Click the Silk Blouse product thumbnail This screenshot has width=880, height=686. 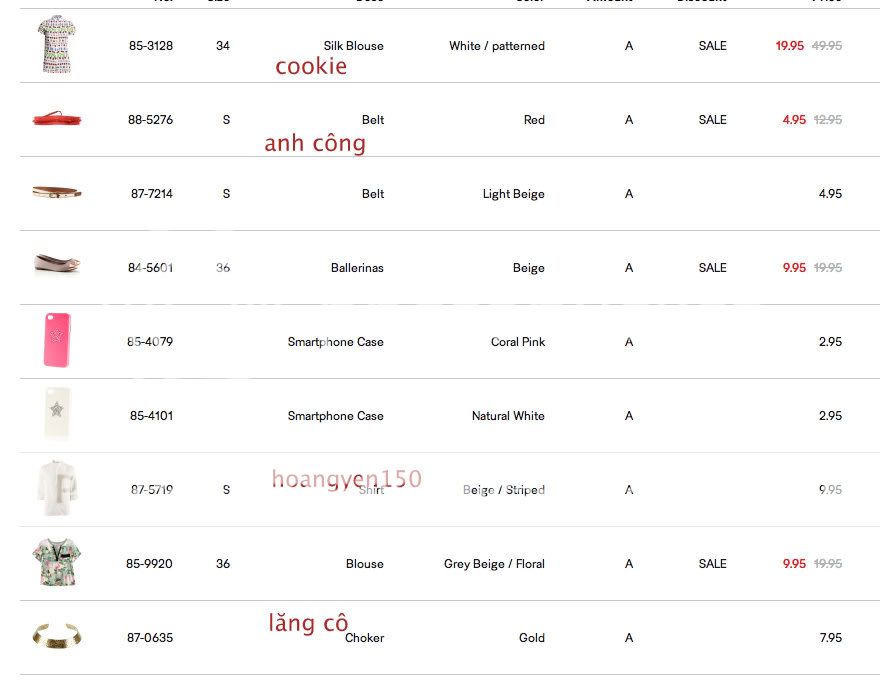pyautogui.click(x=56, y=44)
